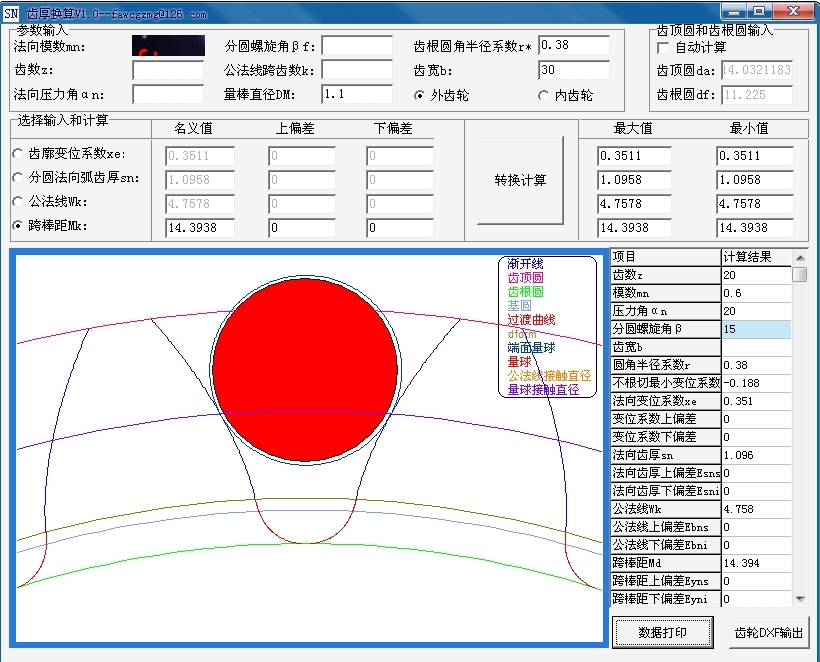Select the 内齿轮 radio option
The image size is (820, 662).
[x=544, y=96]
